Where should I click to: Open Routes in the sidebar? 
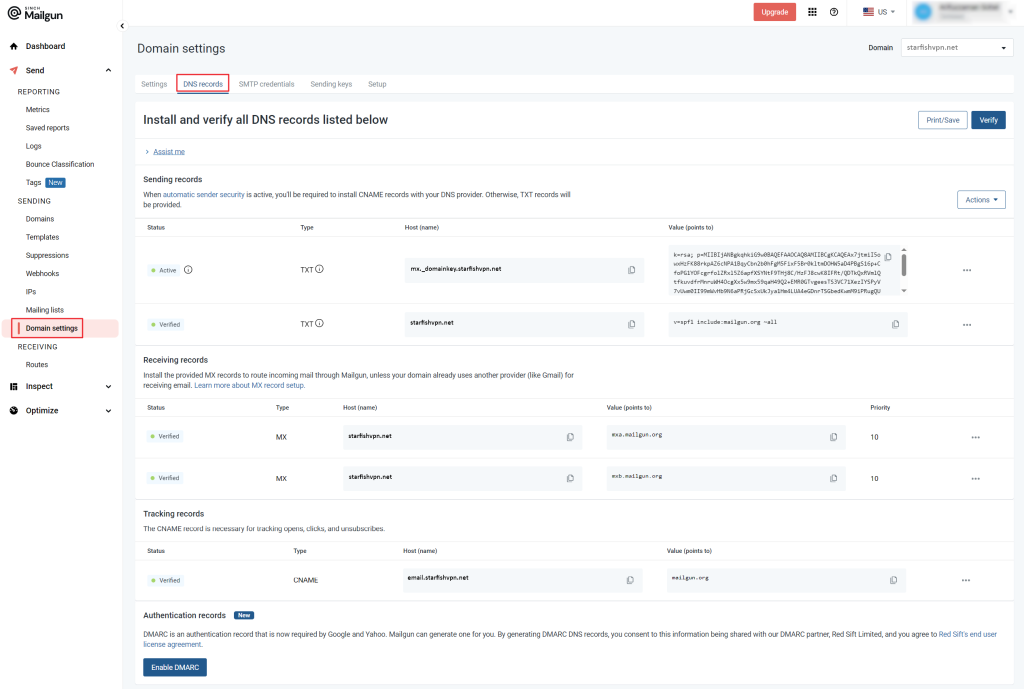coord(37,364)
